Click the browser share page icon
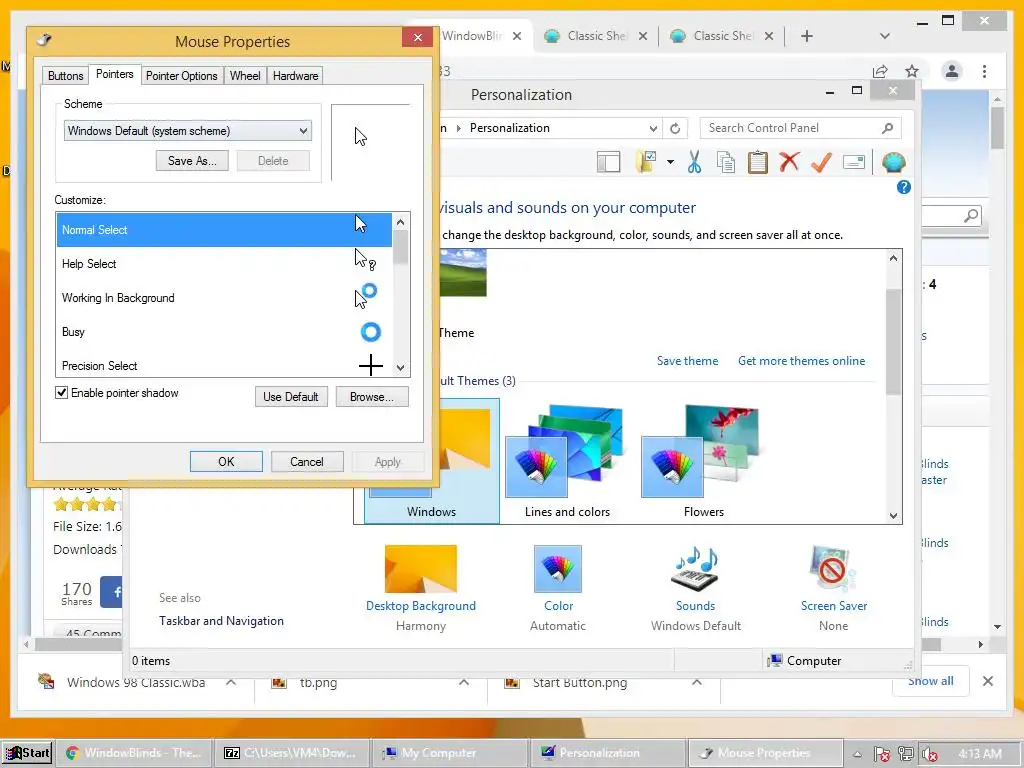The height and width of the screenshot is (768, 1024). point(880,71)
